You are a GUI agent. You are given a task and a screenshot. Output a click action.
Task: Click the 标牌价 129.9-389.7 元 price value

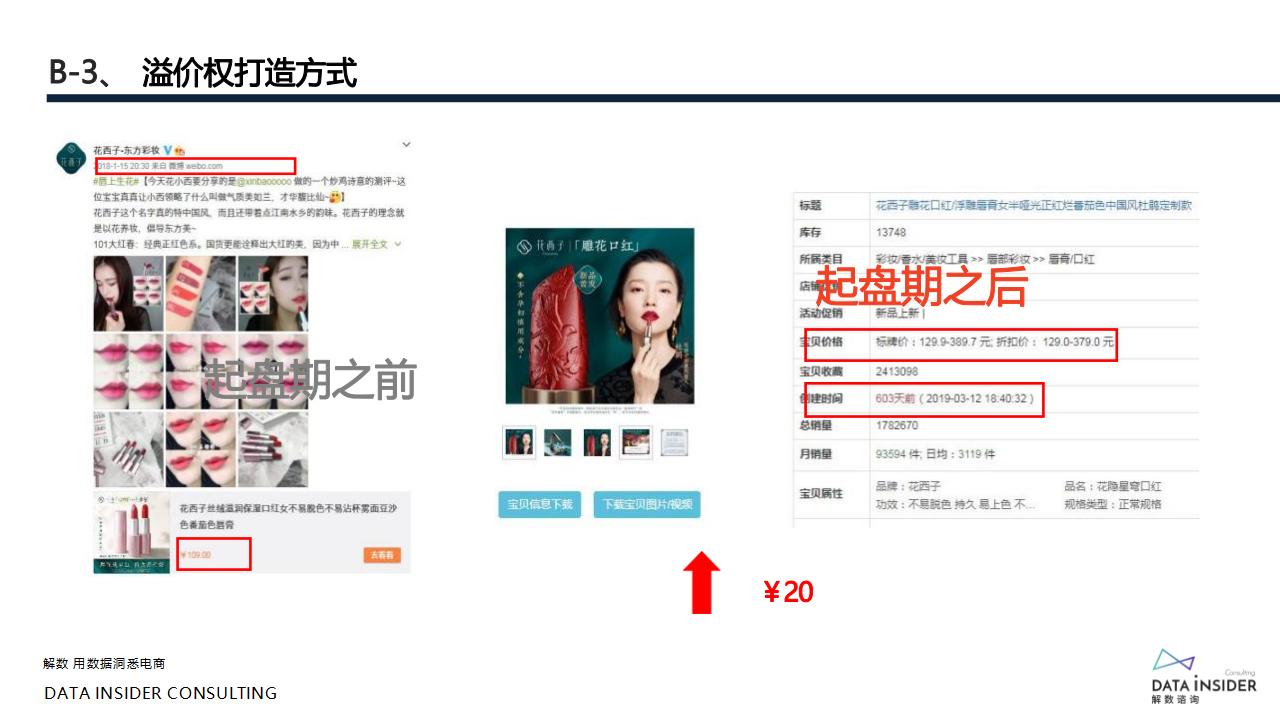[932, 342]
